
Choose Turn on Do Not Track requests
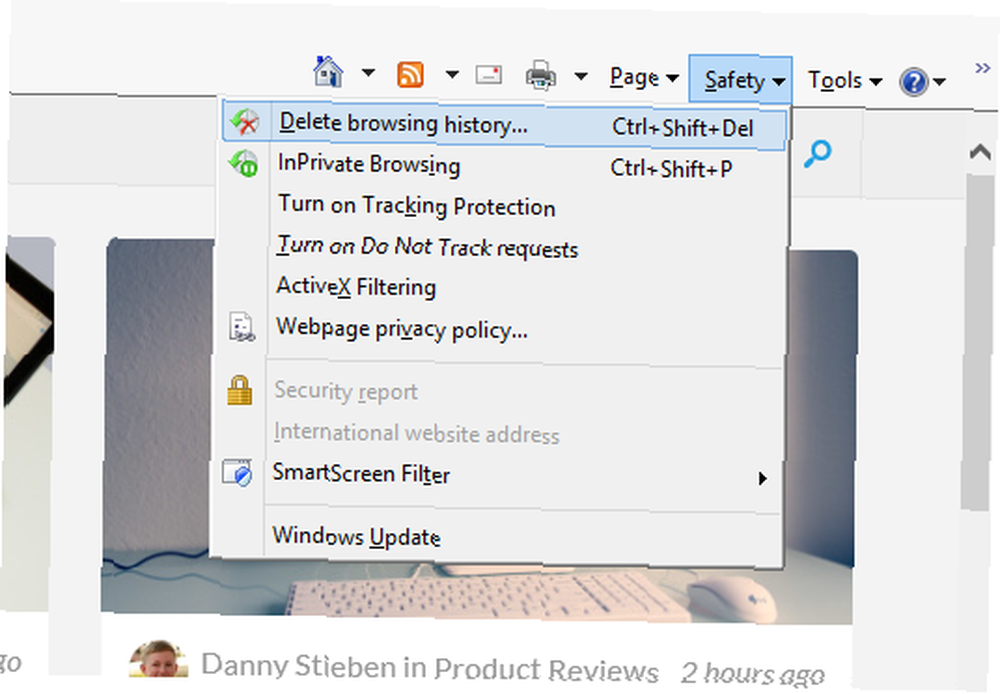pos(427,247)
